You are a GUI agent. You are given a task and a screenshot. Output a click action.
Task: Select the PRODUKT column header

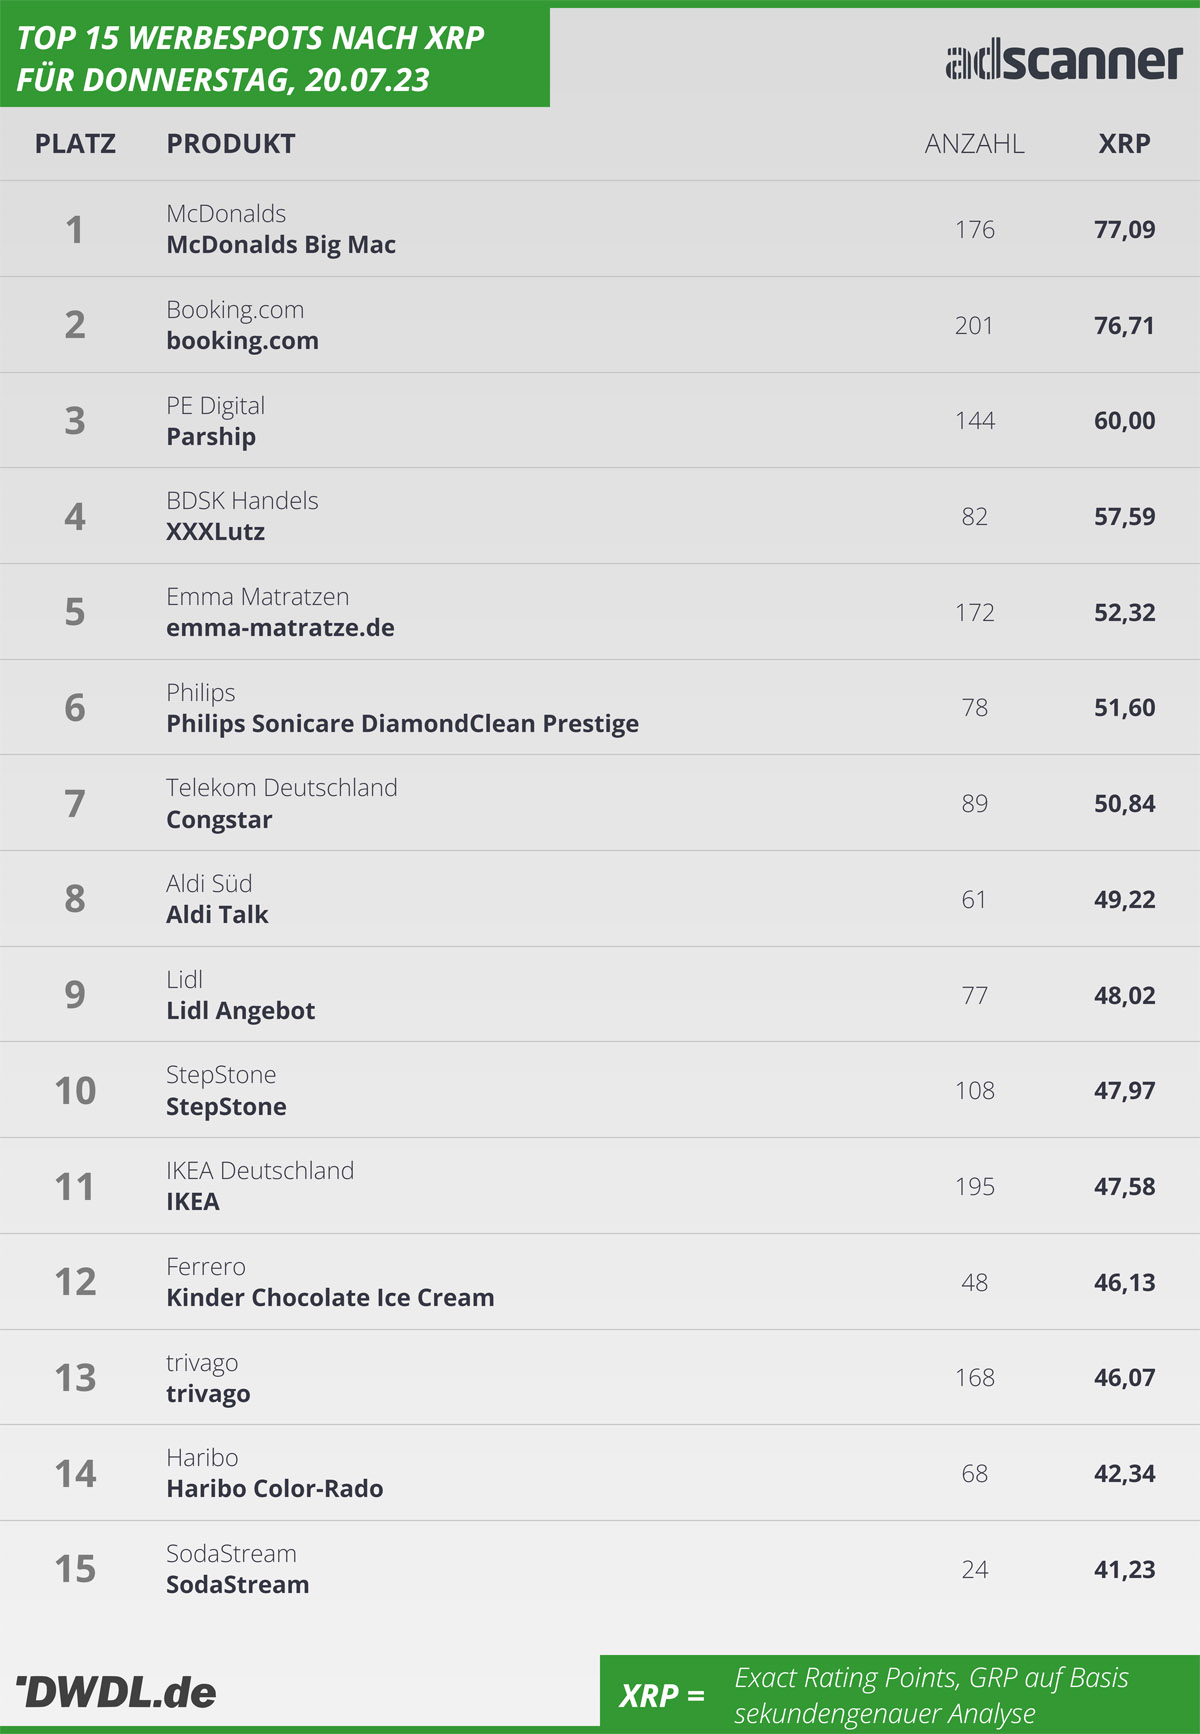point(231,144)
